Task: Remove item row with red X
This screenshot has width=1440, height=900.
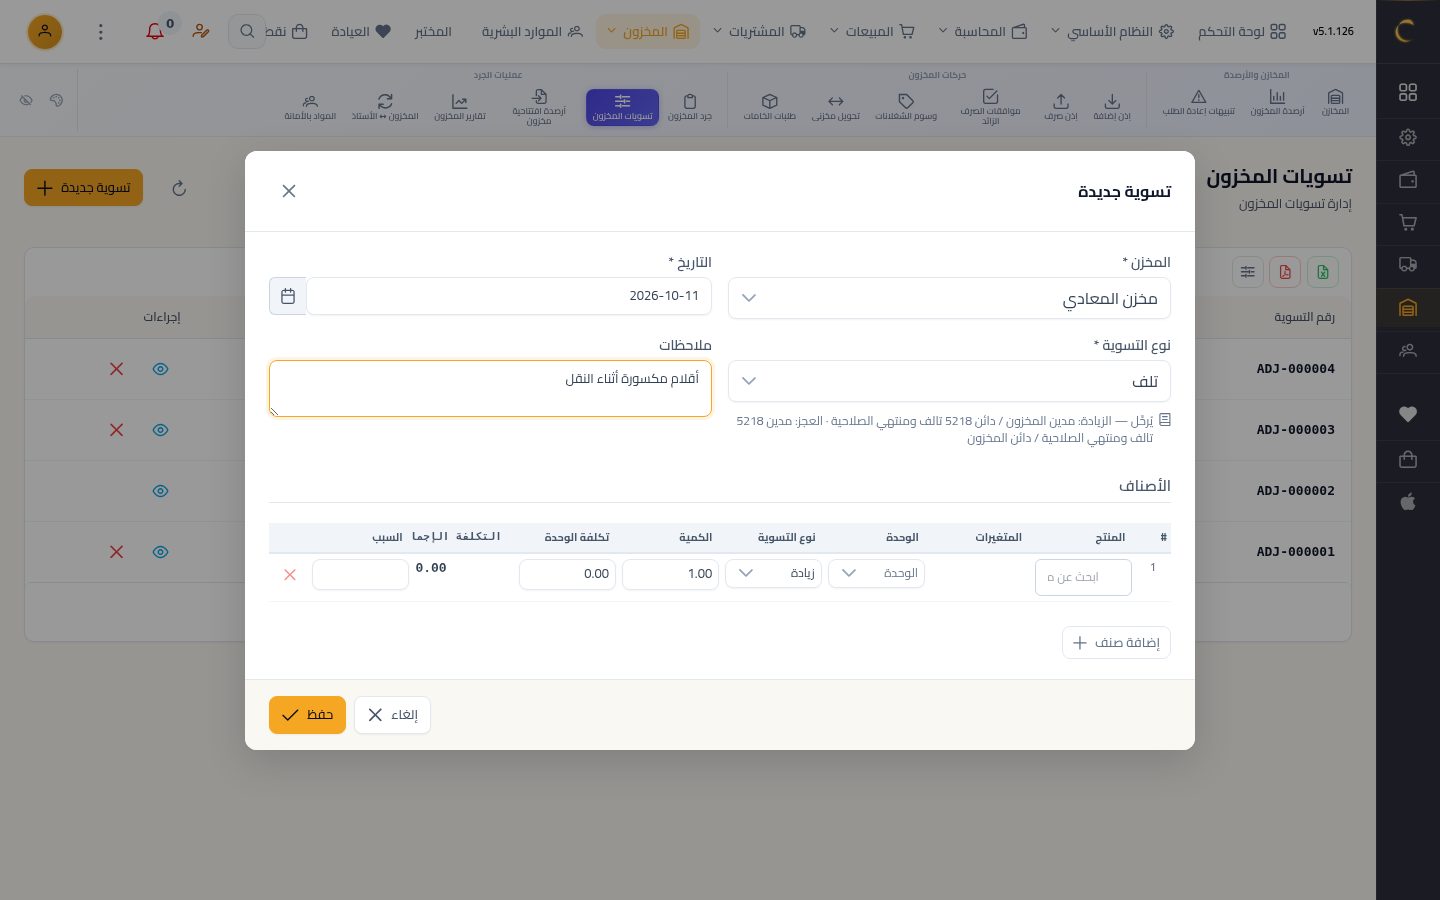Action: (x=290, y=575)
